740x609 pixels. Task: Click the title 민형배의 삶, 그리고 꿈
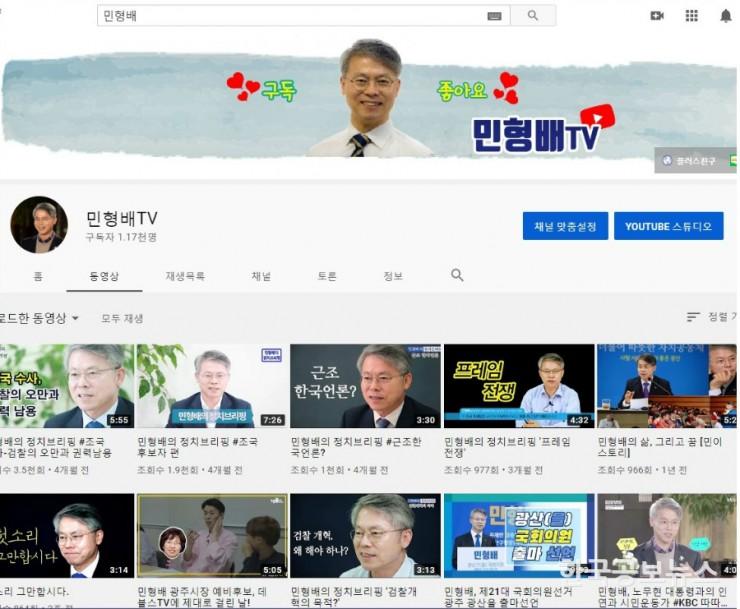(x=660, y=447)
